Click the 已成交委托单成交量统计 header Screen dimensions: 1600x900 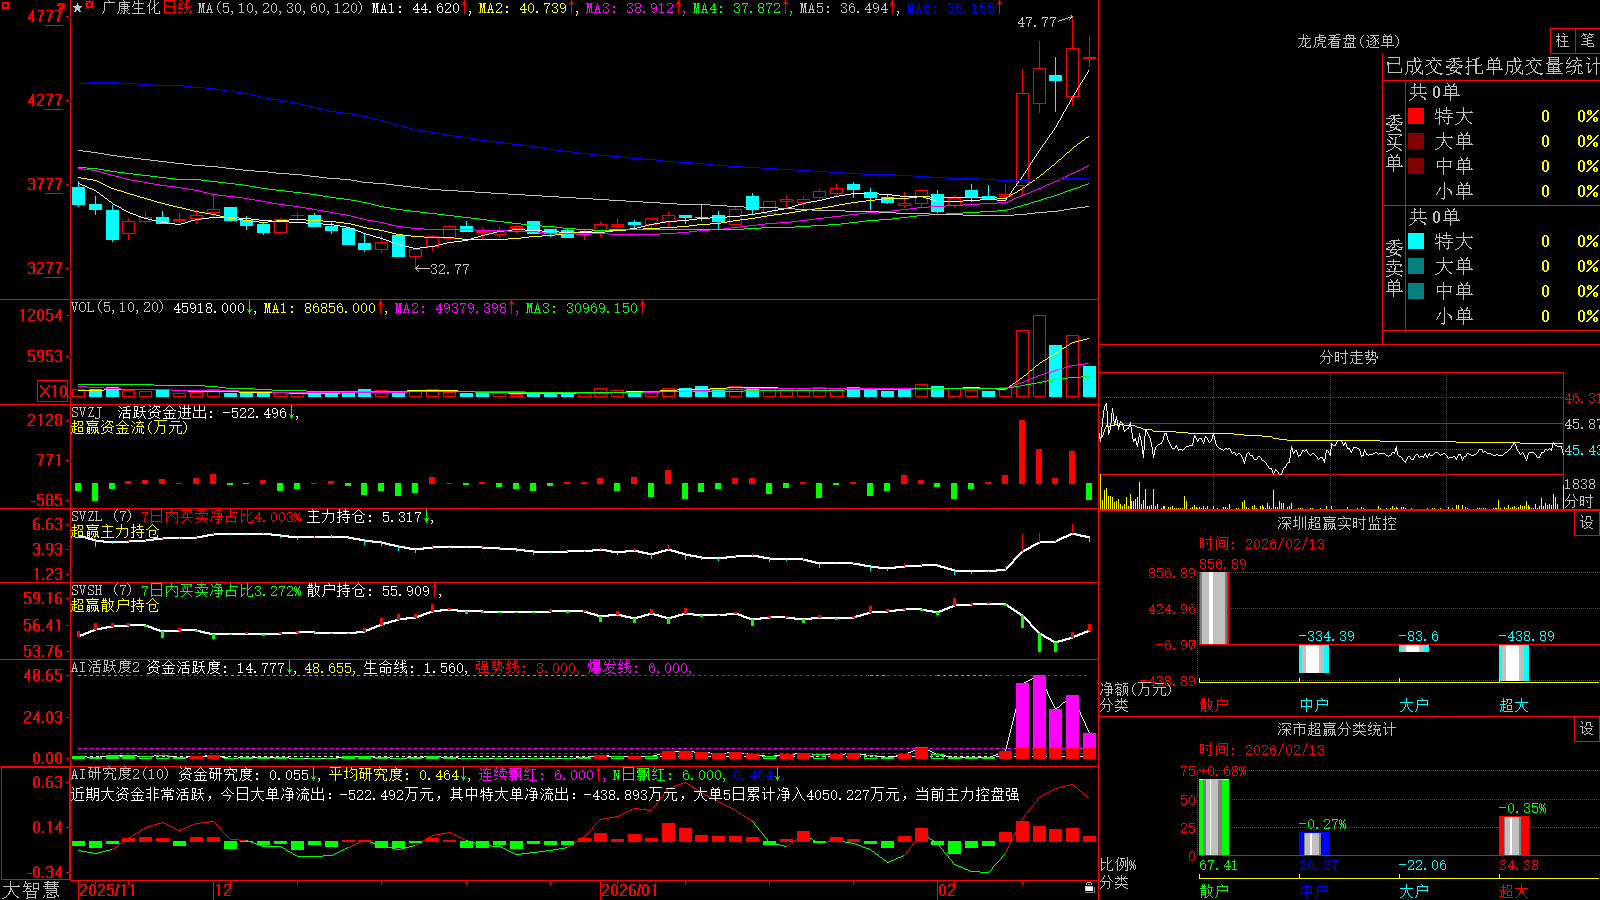tap(1492, 66)
